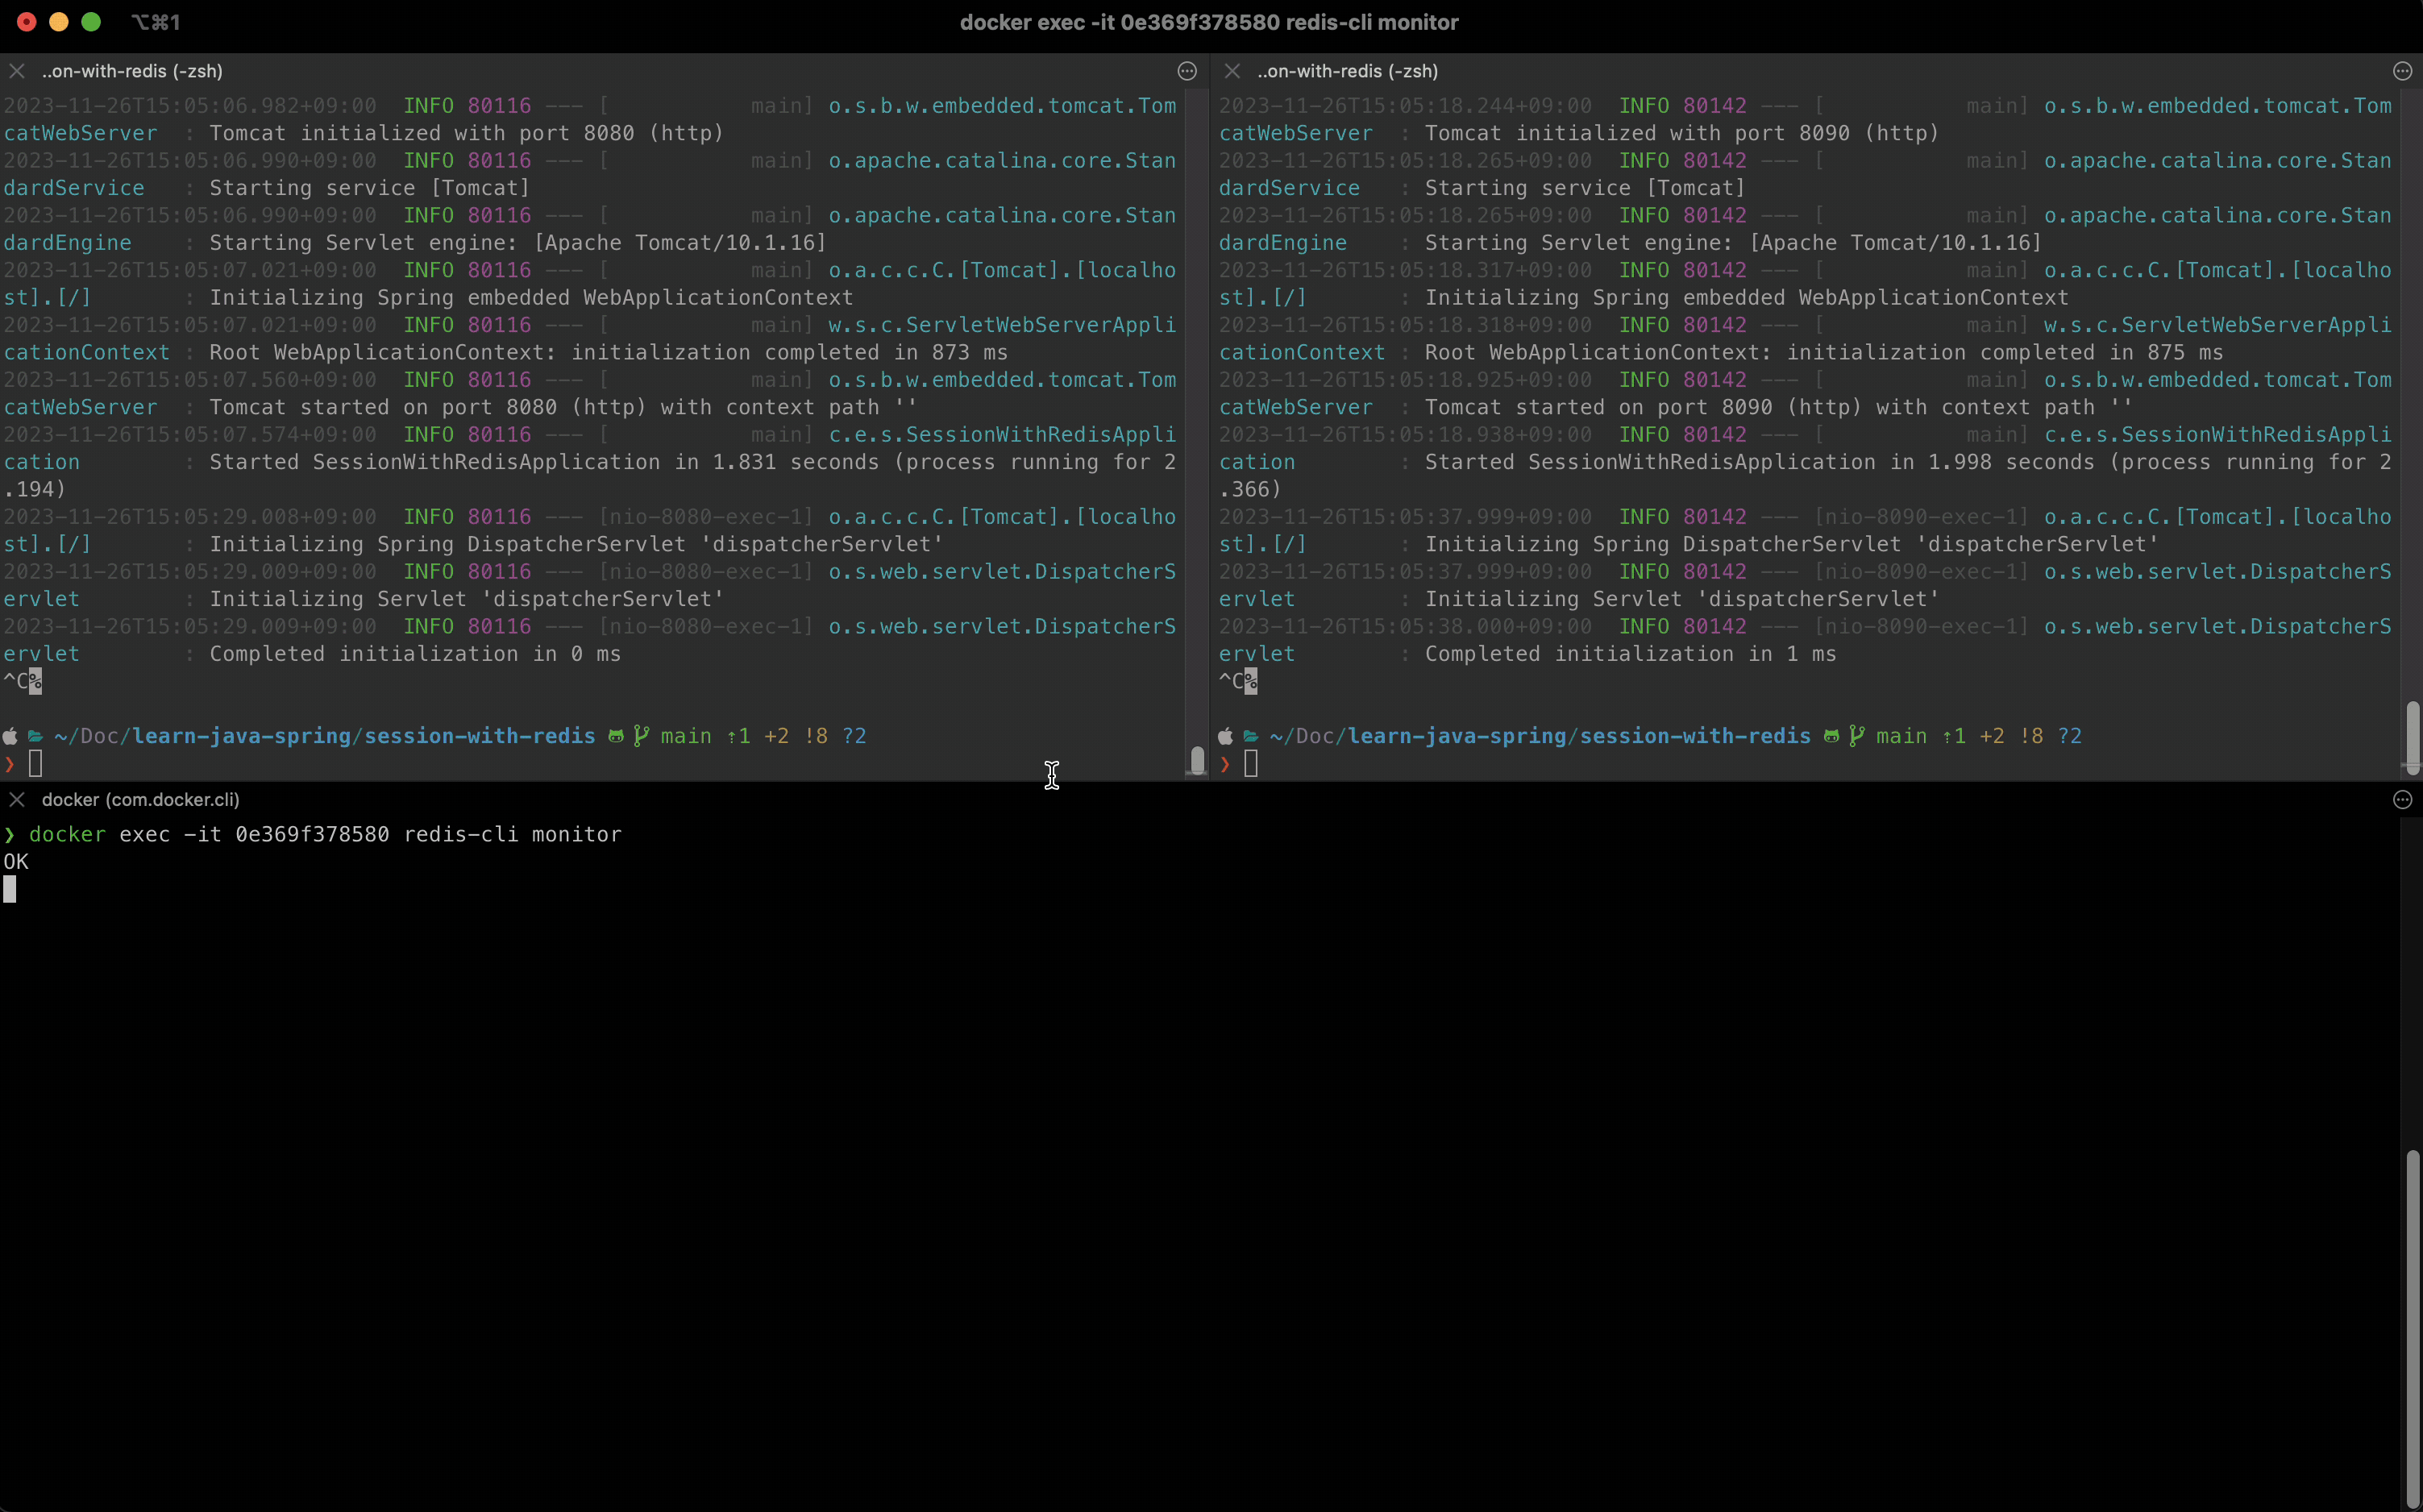Focus cursor at right pane prompt

1251,765
